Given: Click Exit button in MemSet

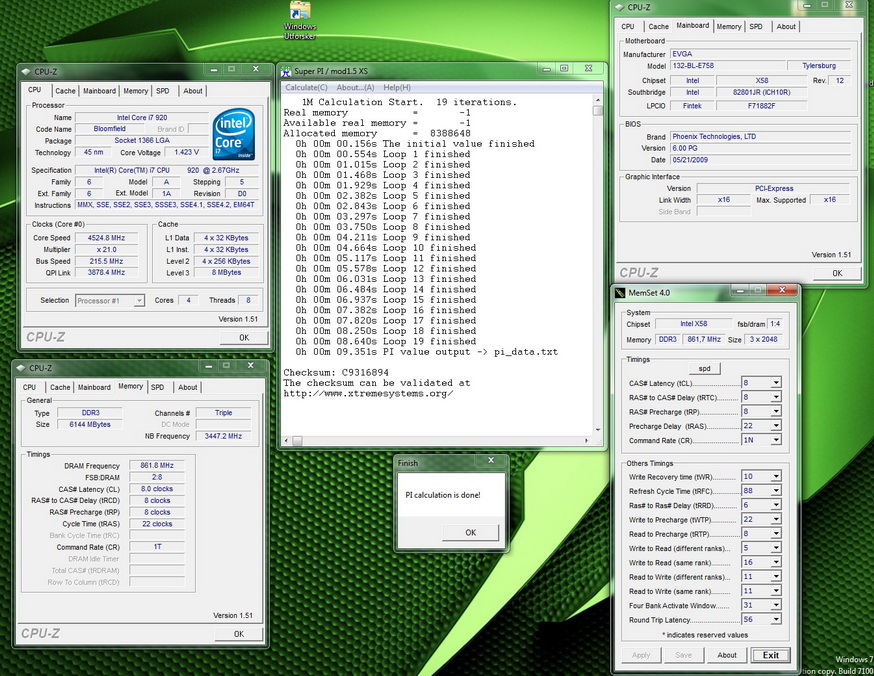Looking at the screenshot, I should point(771,655).
